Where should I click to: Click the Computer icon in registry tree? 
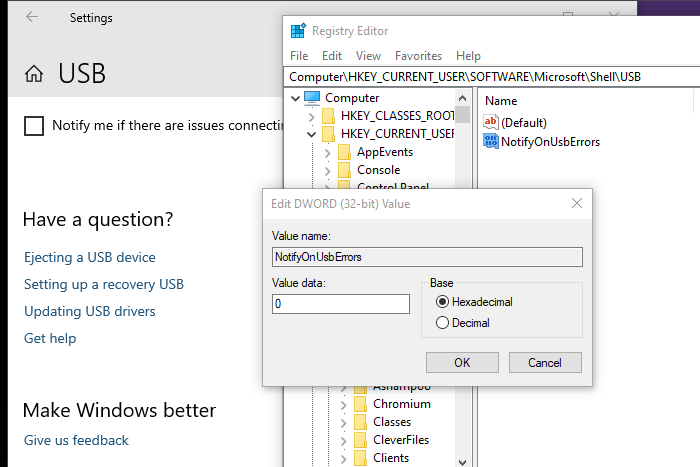312,98
